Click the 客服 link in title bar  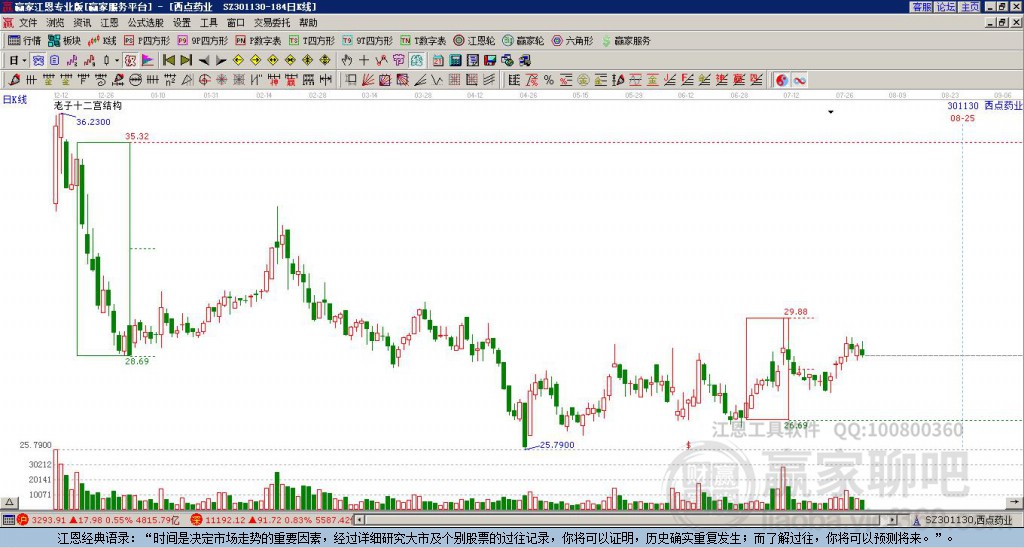921,7
